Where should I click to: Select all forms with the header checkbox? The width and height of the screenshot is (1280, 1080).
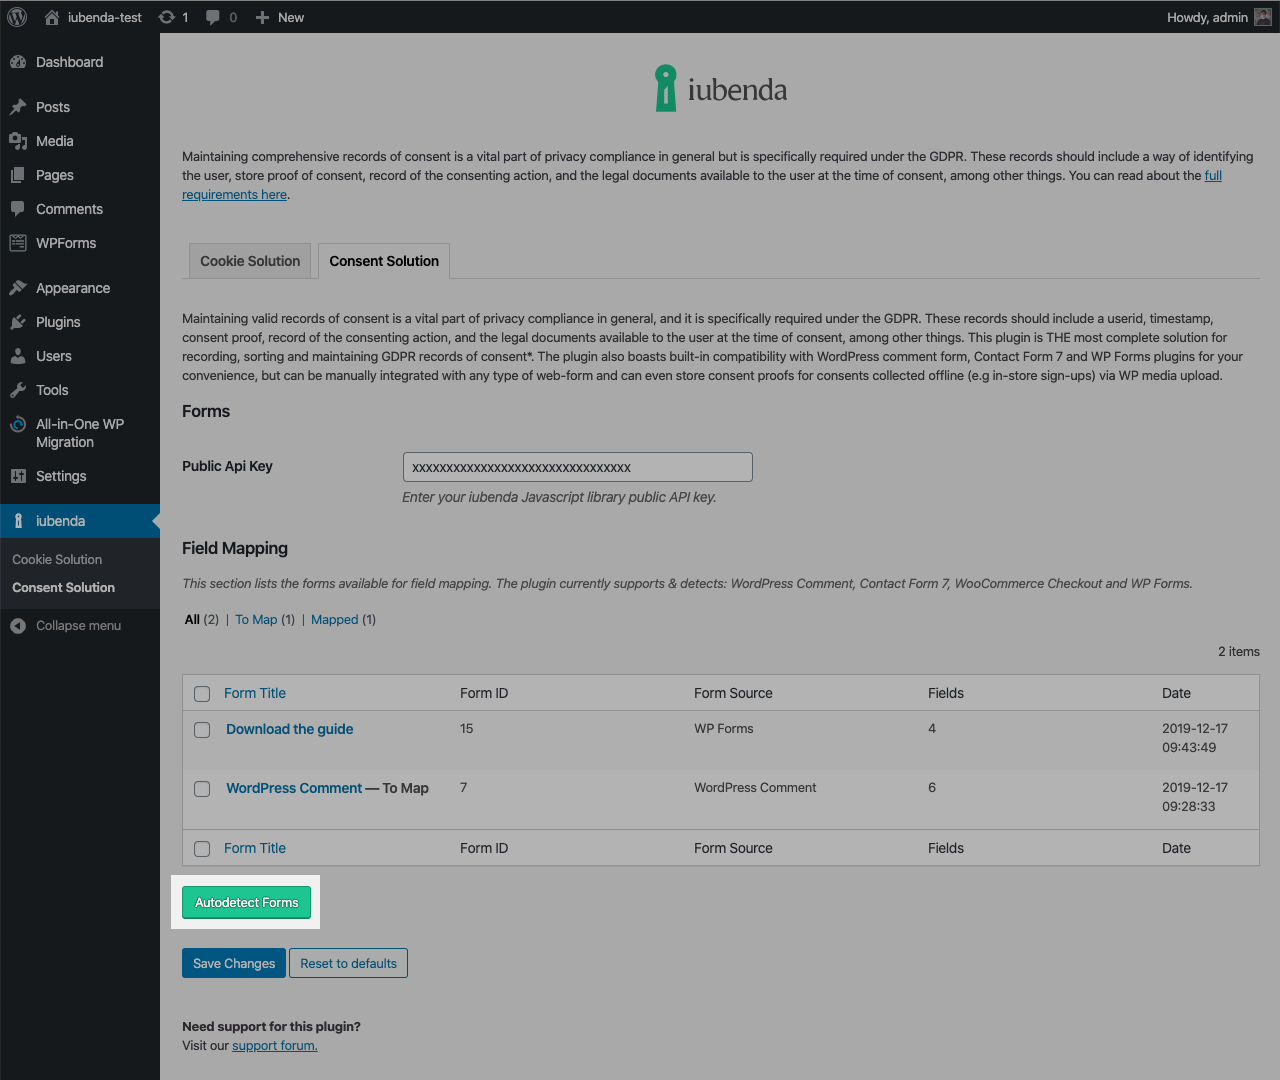(202, 693)
